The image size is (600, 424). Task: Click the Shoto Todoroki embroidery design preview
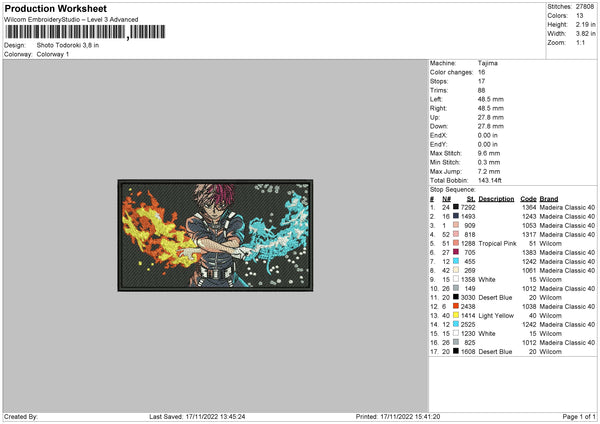point(215,235)
